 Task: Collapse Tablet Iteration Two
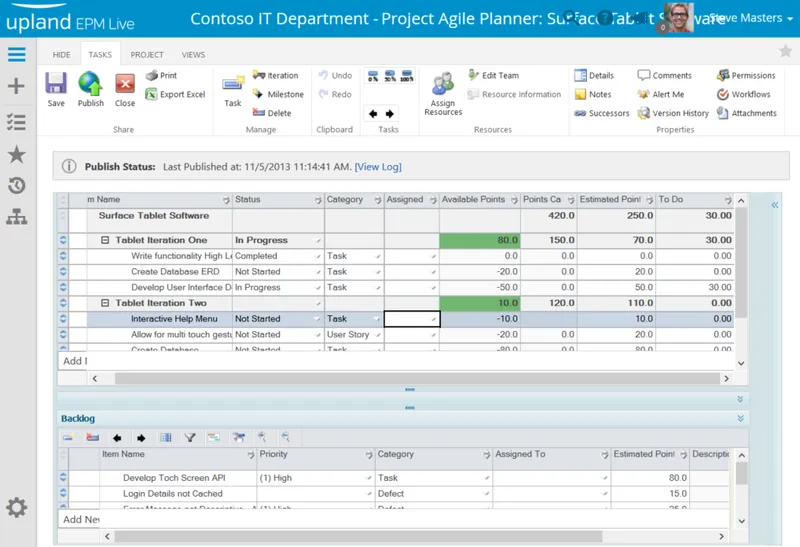coord(105,303)
